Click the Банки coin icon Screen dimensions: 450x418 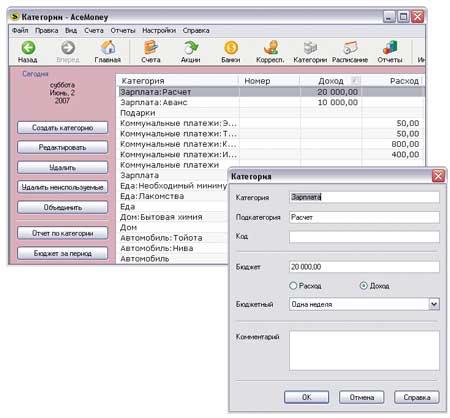click(x=231, y=48)
